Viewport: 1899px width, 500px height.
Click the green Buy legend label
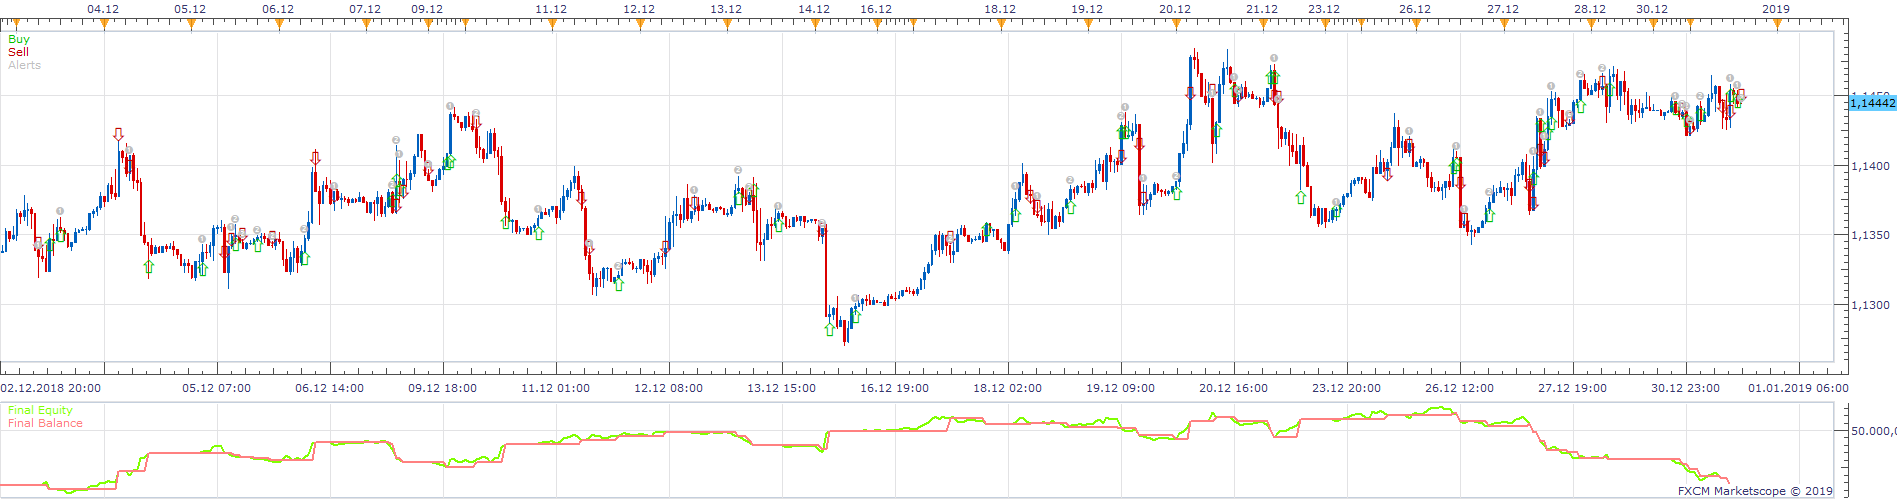click(x=19, y=39)
